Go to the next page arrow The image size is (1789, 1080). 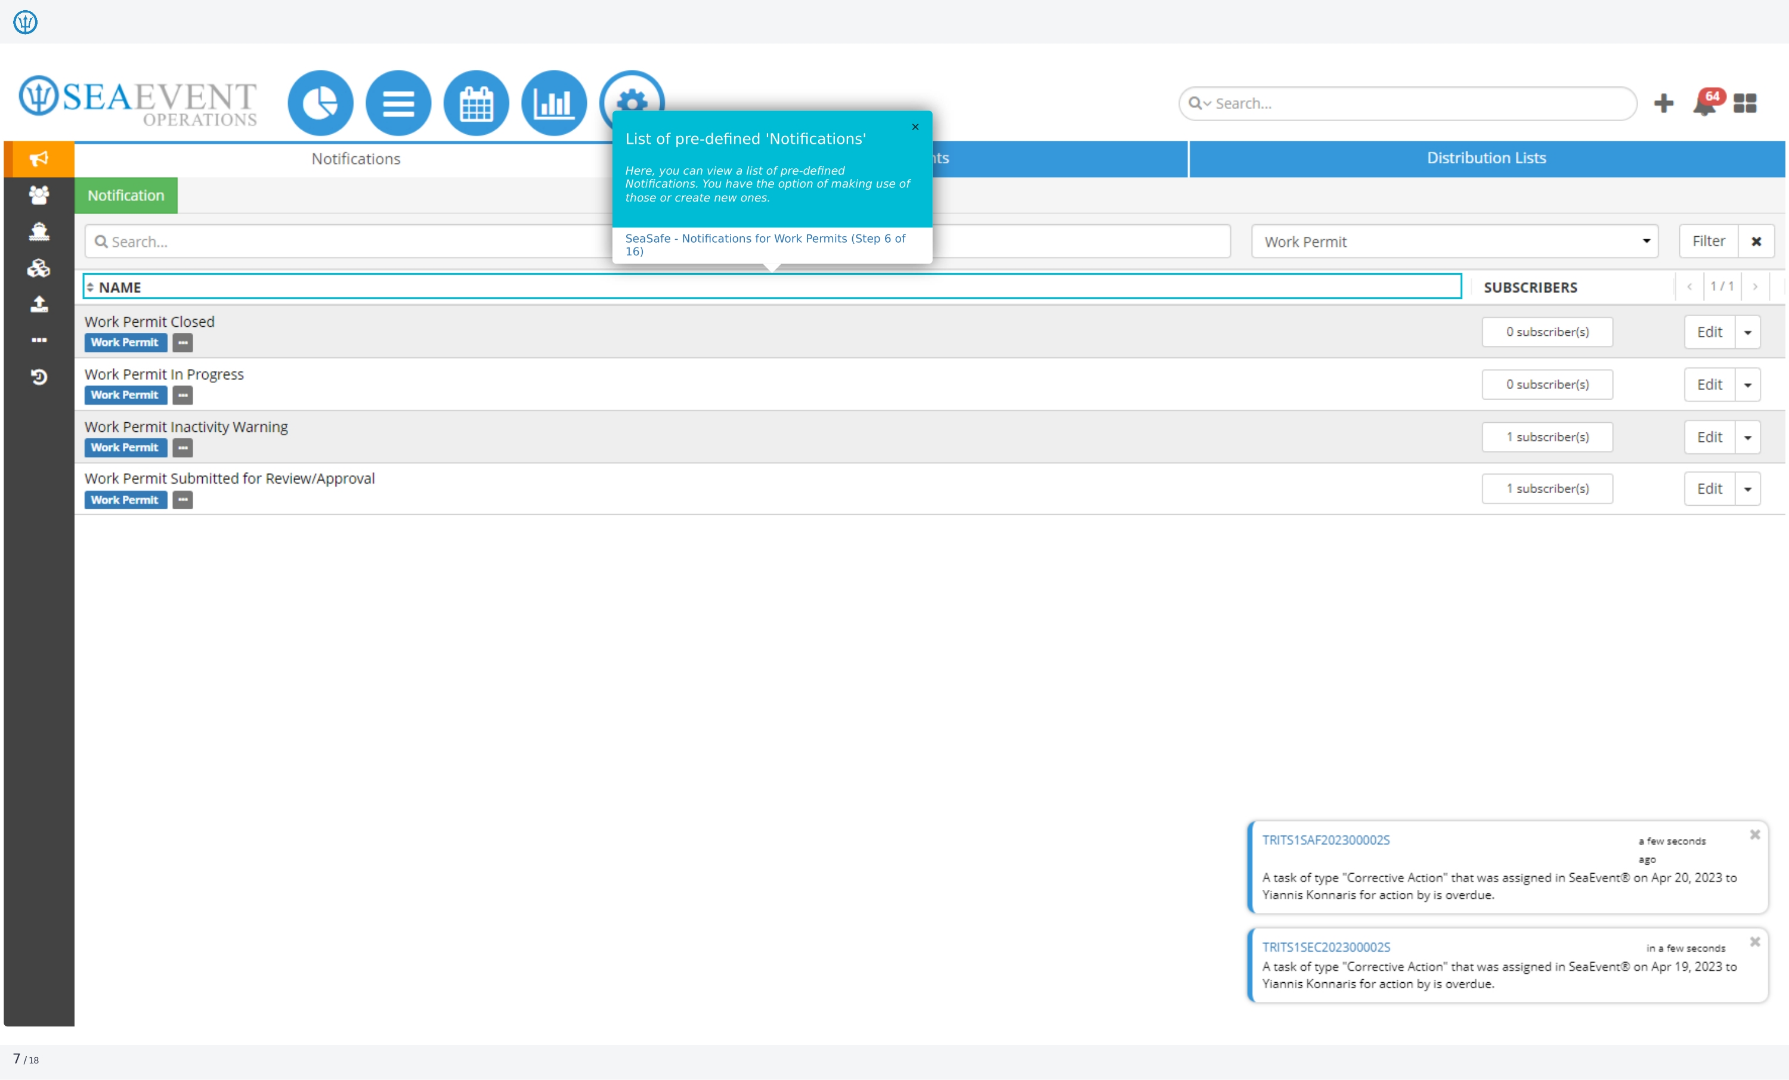1755,287
